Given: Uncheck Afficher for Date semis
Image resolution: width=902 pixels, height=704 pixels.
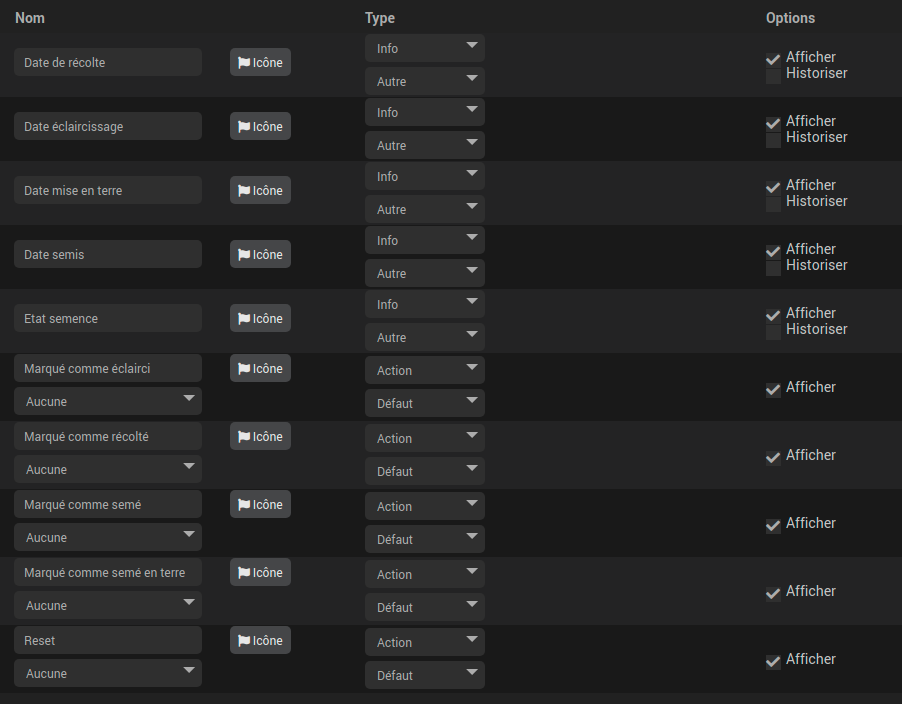Looking at the screenshot, I should (773, 252).
